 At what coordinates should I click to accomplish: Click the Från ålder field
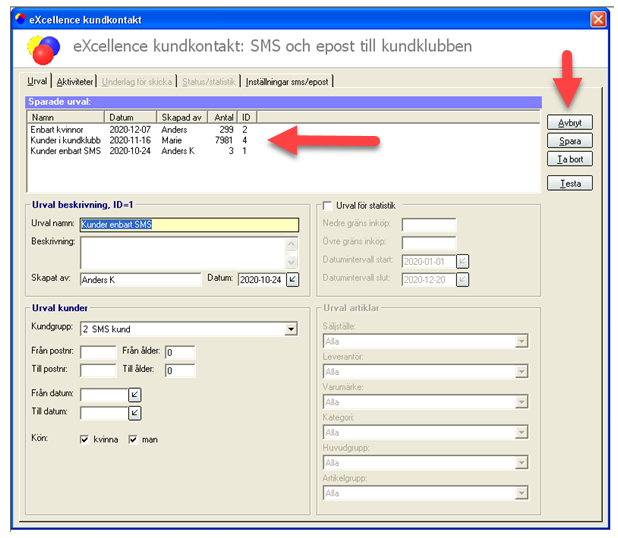(x=180, y=352)
